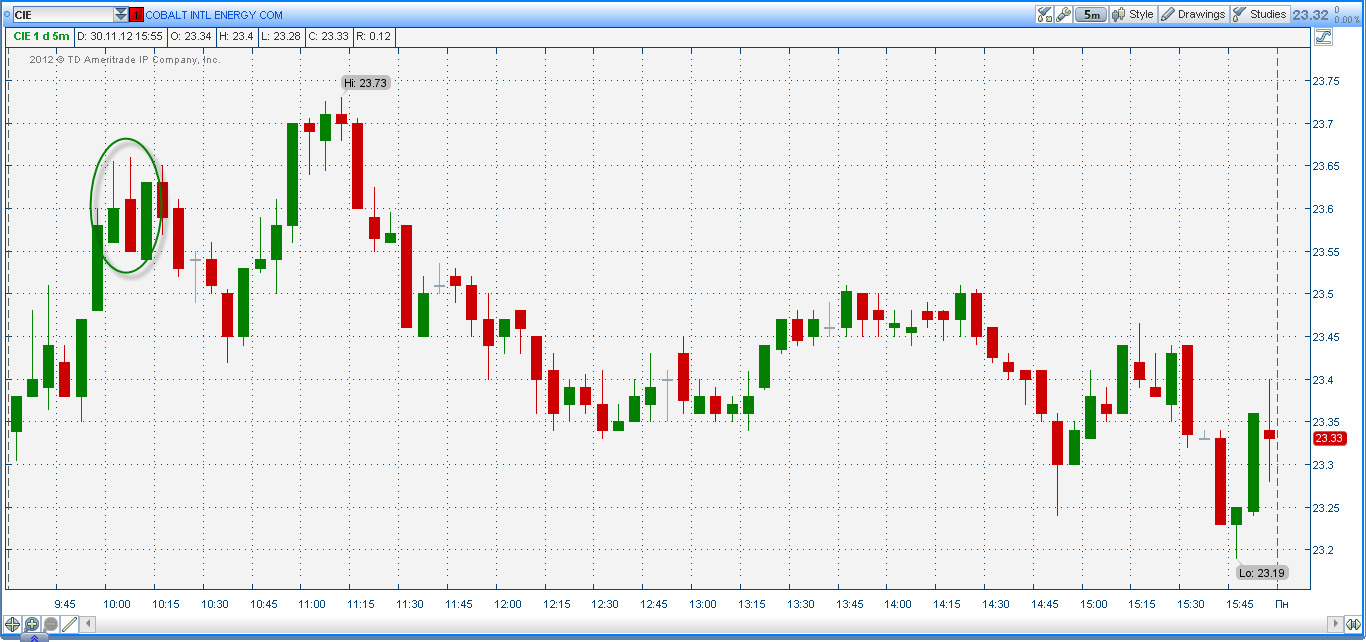Click the 11:00 time axis label
The image size is (1366, 642).
(312, 604)
